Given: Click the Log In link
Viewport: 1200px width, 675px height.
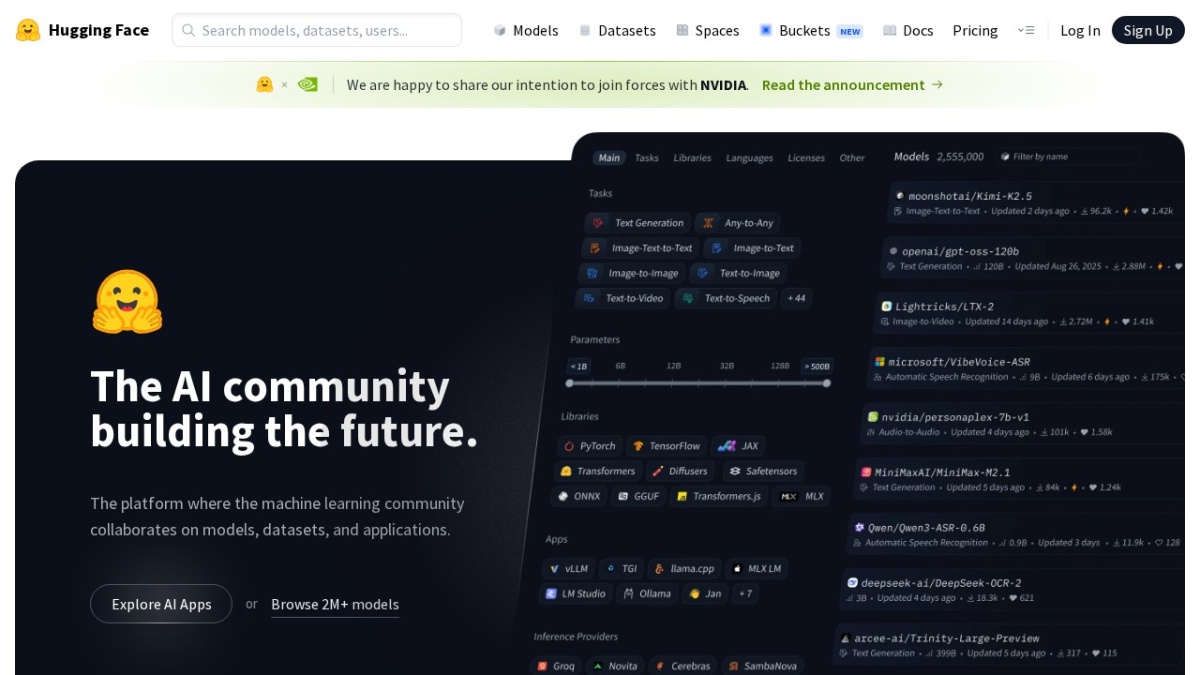Looking at the screenshot, I should 1080,30.
